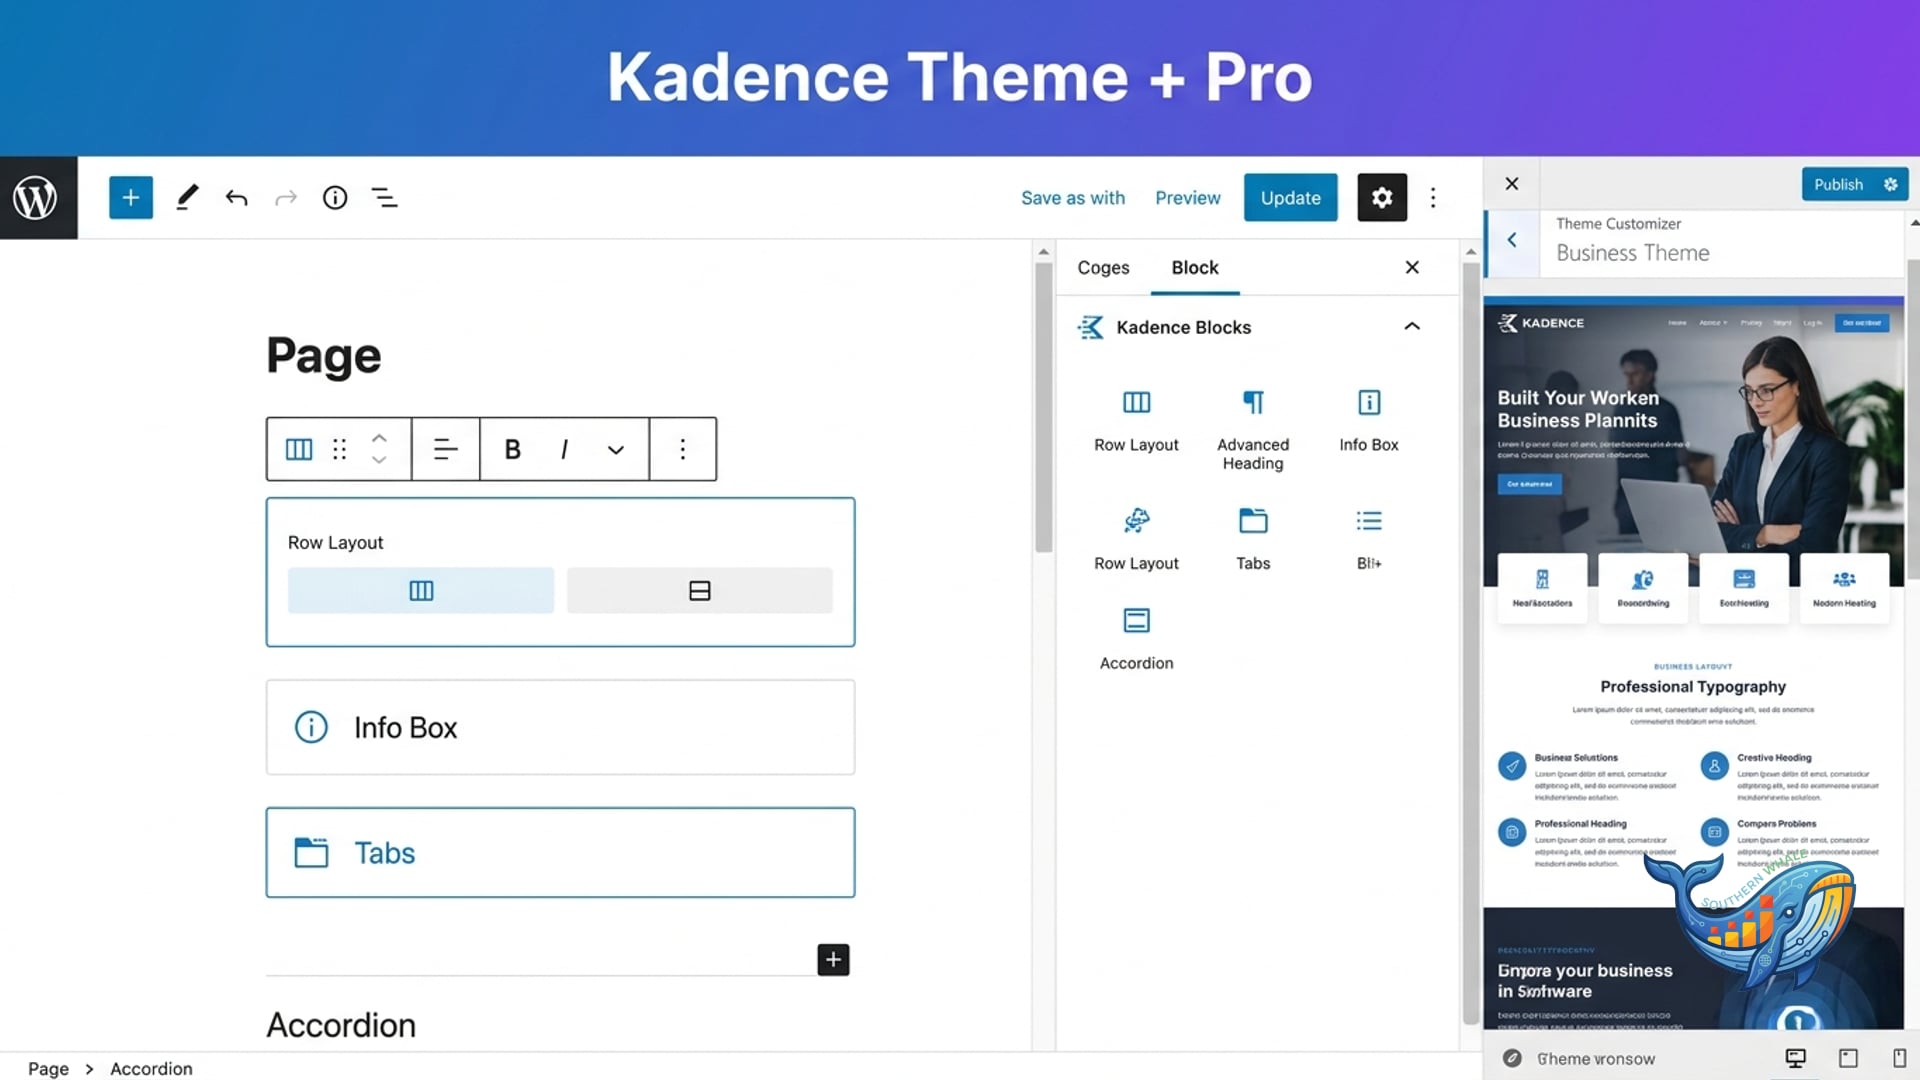Insert the Row Layout columns block
This screenshot has height=1080, width=1920.
[1136, 421]
